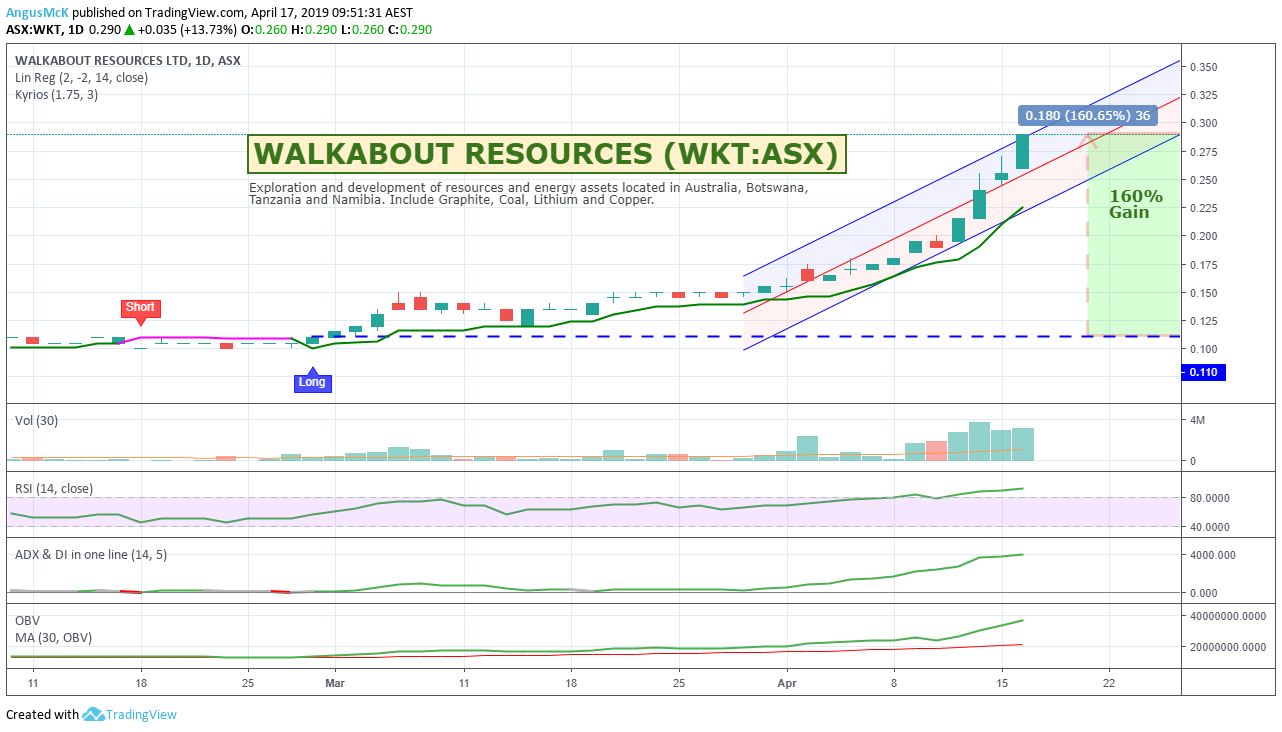Click the 0.100 price axis value
The image size is (1282, 732).
[1203, 349]
